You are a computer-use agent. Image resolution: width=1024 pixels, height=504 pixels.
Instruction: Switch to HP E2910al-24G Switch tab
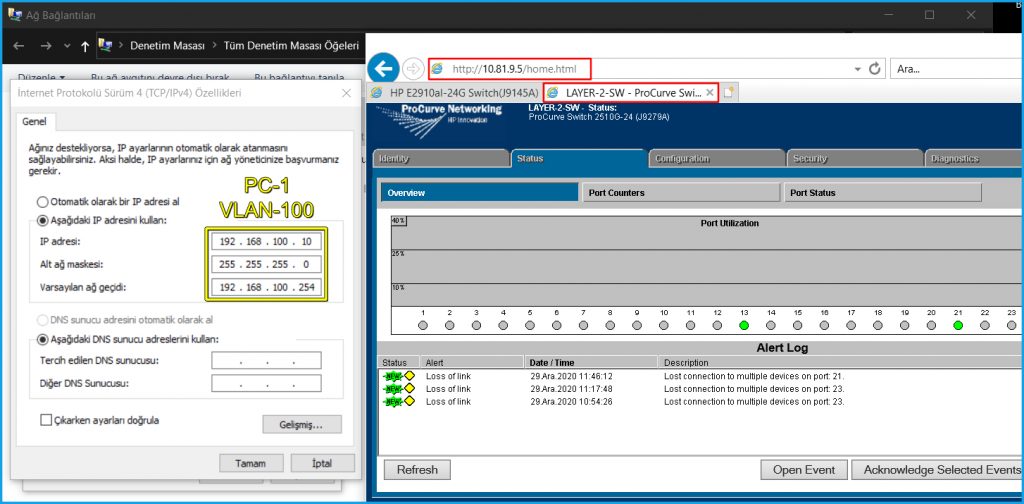455,93
